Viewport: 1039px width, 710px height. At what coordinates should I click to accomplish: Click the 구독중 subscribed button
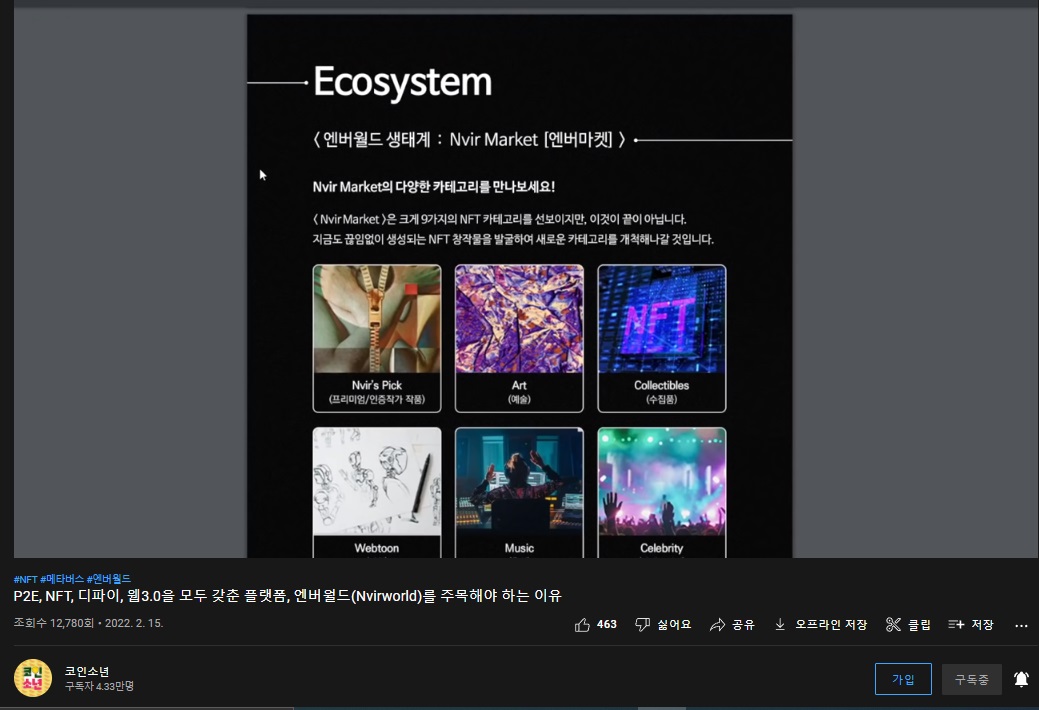click(971, 679)
